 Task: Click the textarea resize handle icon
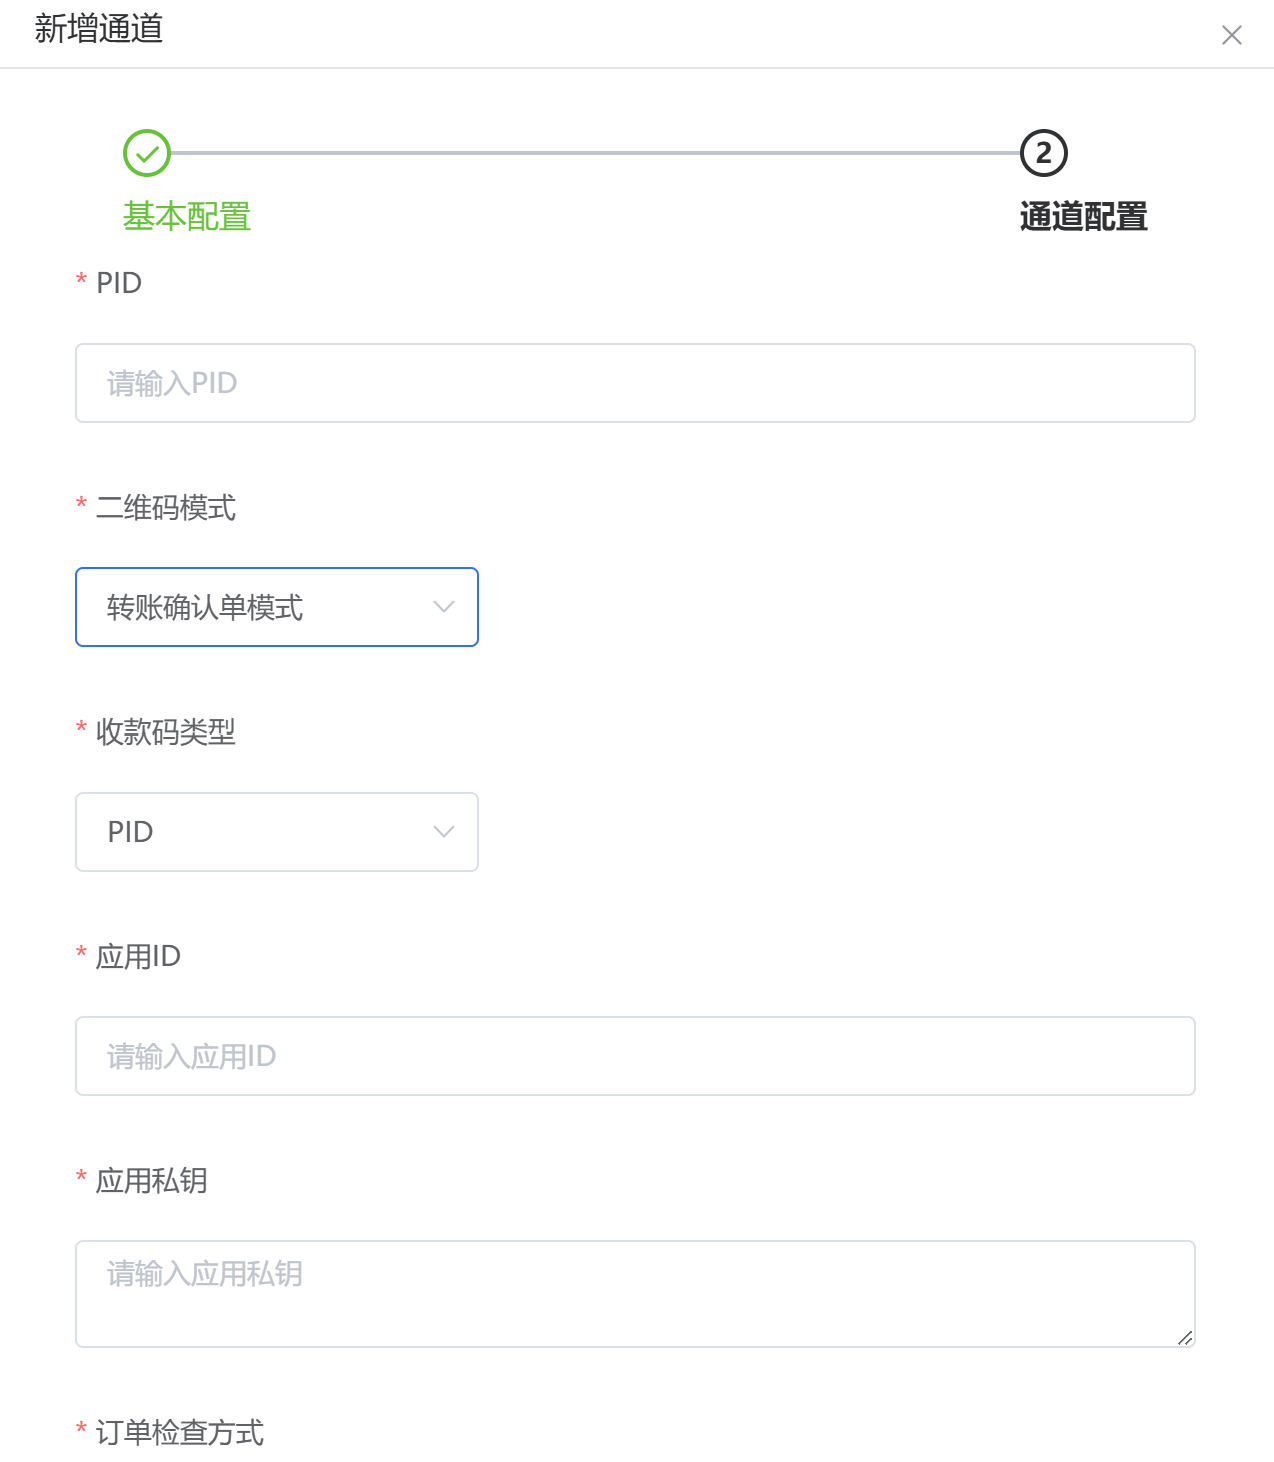click(x=1185, y=1337)
